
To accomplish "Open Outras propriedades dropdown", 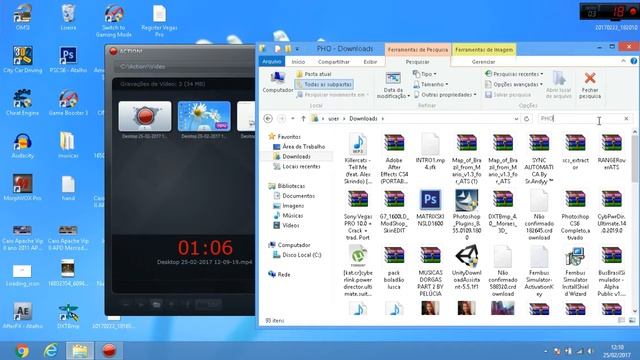I will click(445, 95).
